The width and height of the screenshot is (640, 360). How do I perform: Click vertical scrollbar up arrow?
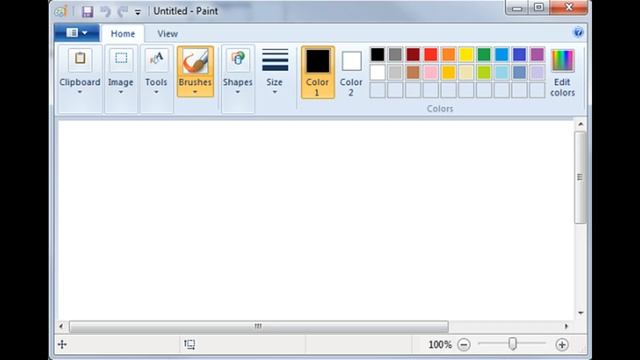pyautogui.click(x=580, y=124)
